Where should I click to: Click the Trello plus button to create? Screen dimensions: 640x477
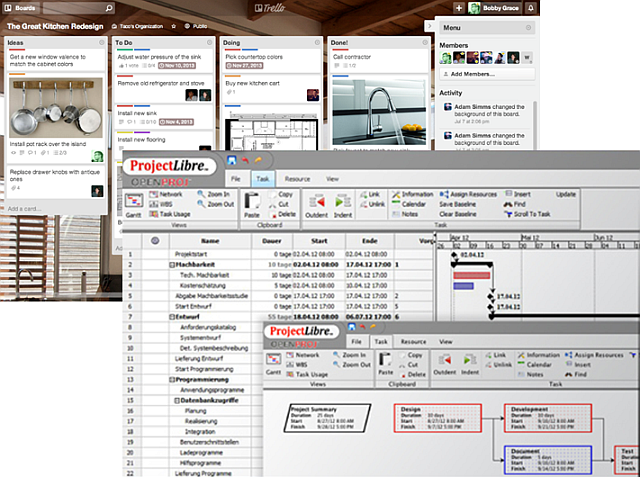458,7
